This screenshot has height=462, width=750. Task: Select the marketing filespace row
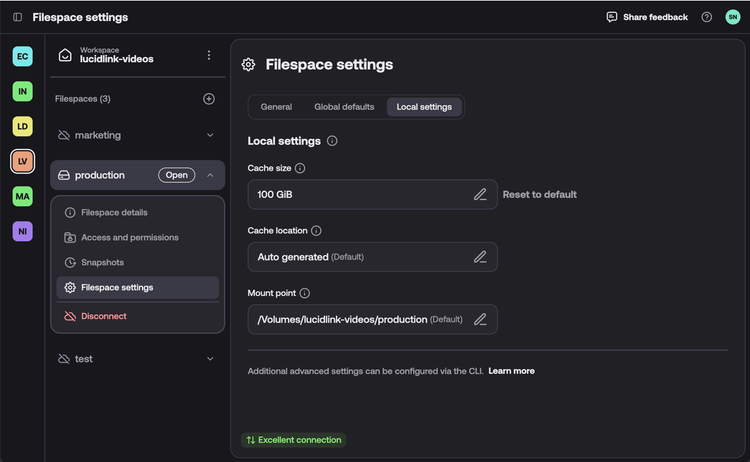coord(138,135)
